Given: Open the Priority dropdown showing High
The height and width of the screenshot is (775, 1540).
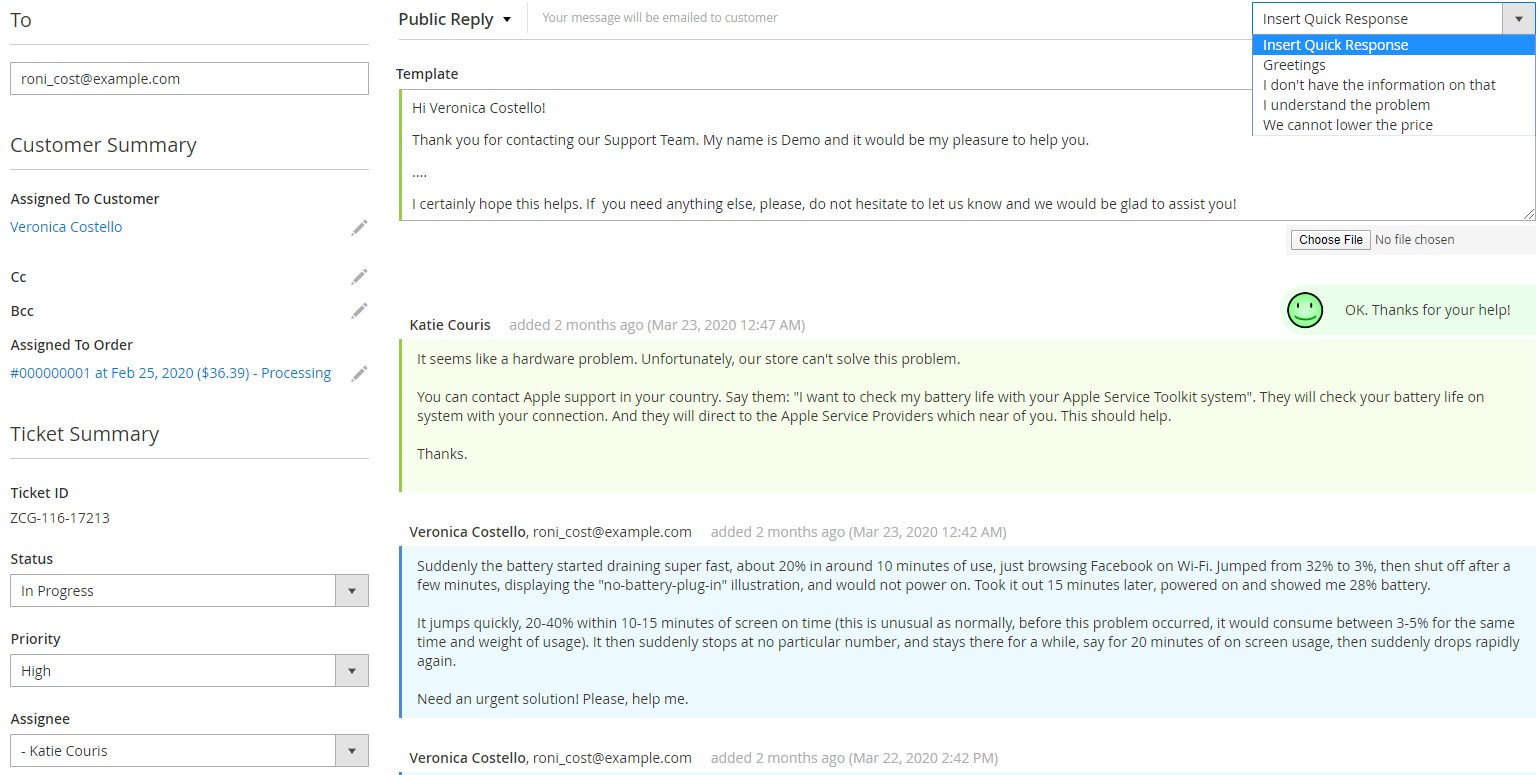Looking at the screenshot, I should [x=189, y=671].
